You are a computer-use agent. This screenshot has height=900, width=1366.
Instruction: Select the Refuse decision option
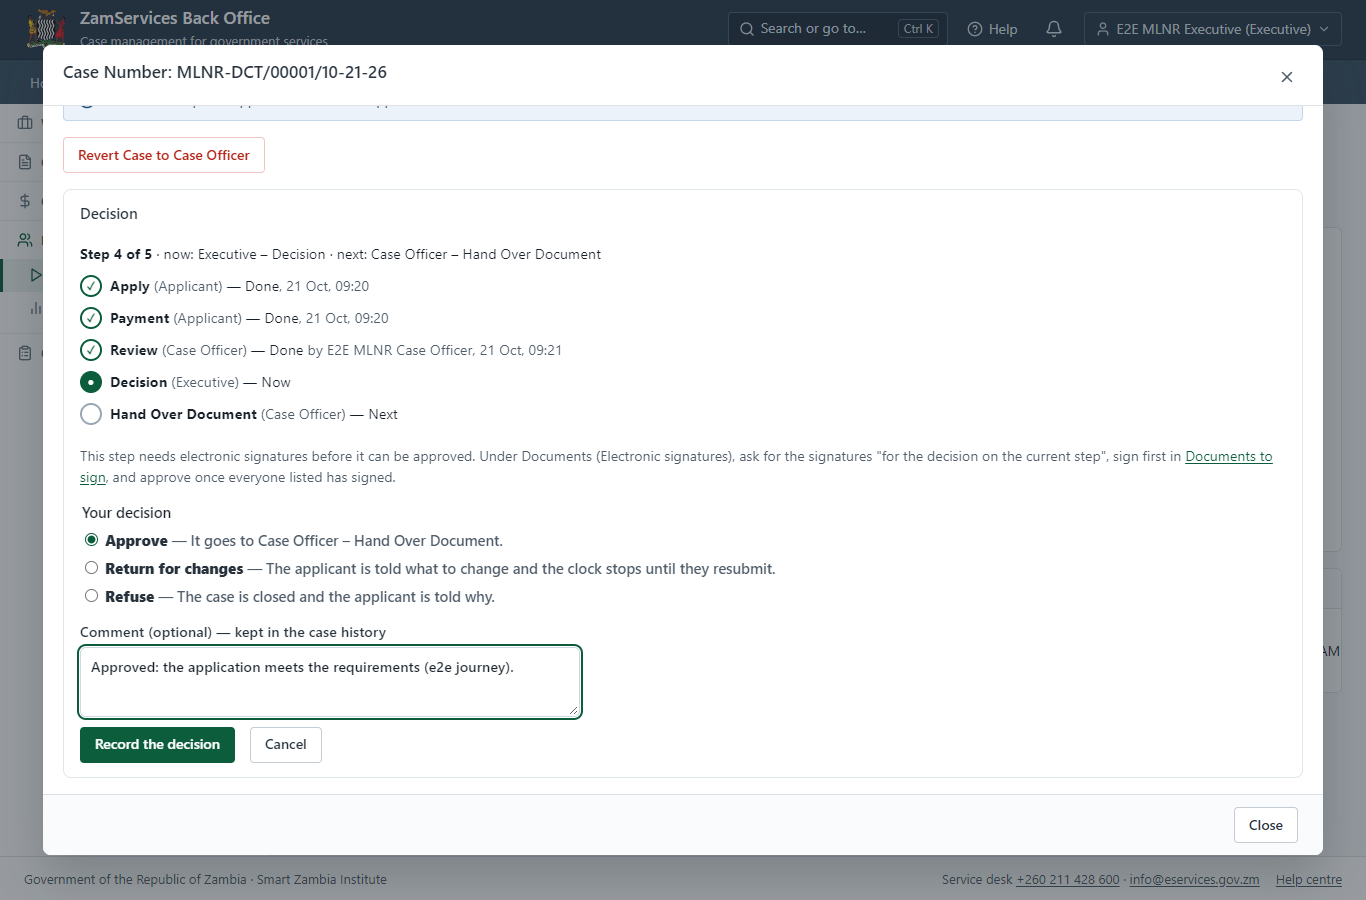coord(91,596)
